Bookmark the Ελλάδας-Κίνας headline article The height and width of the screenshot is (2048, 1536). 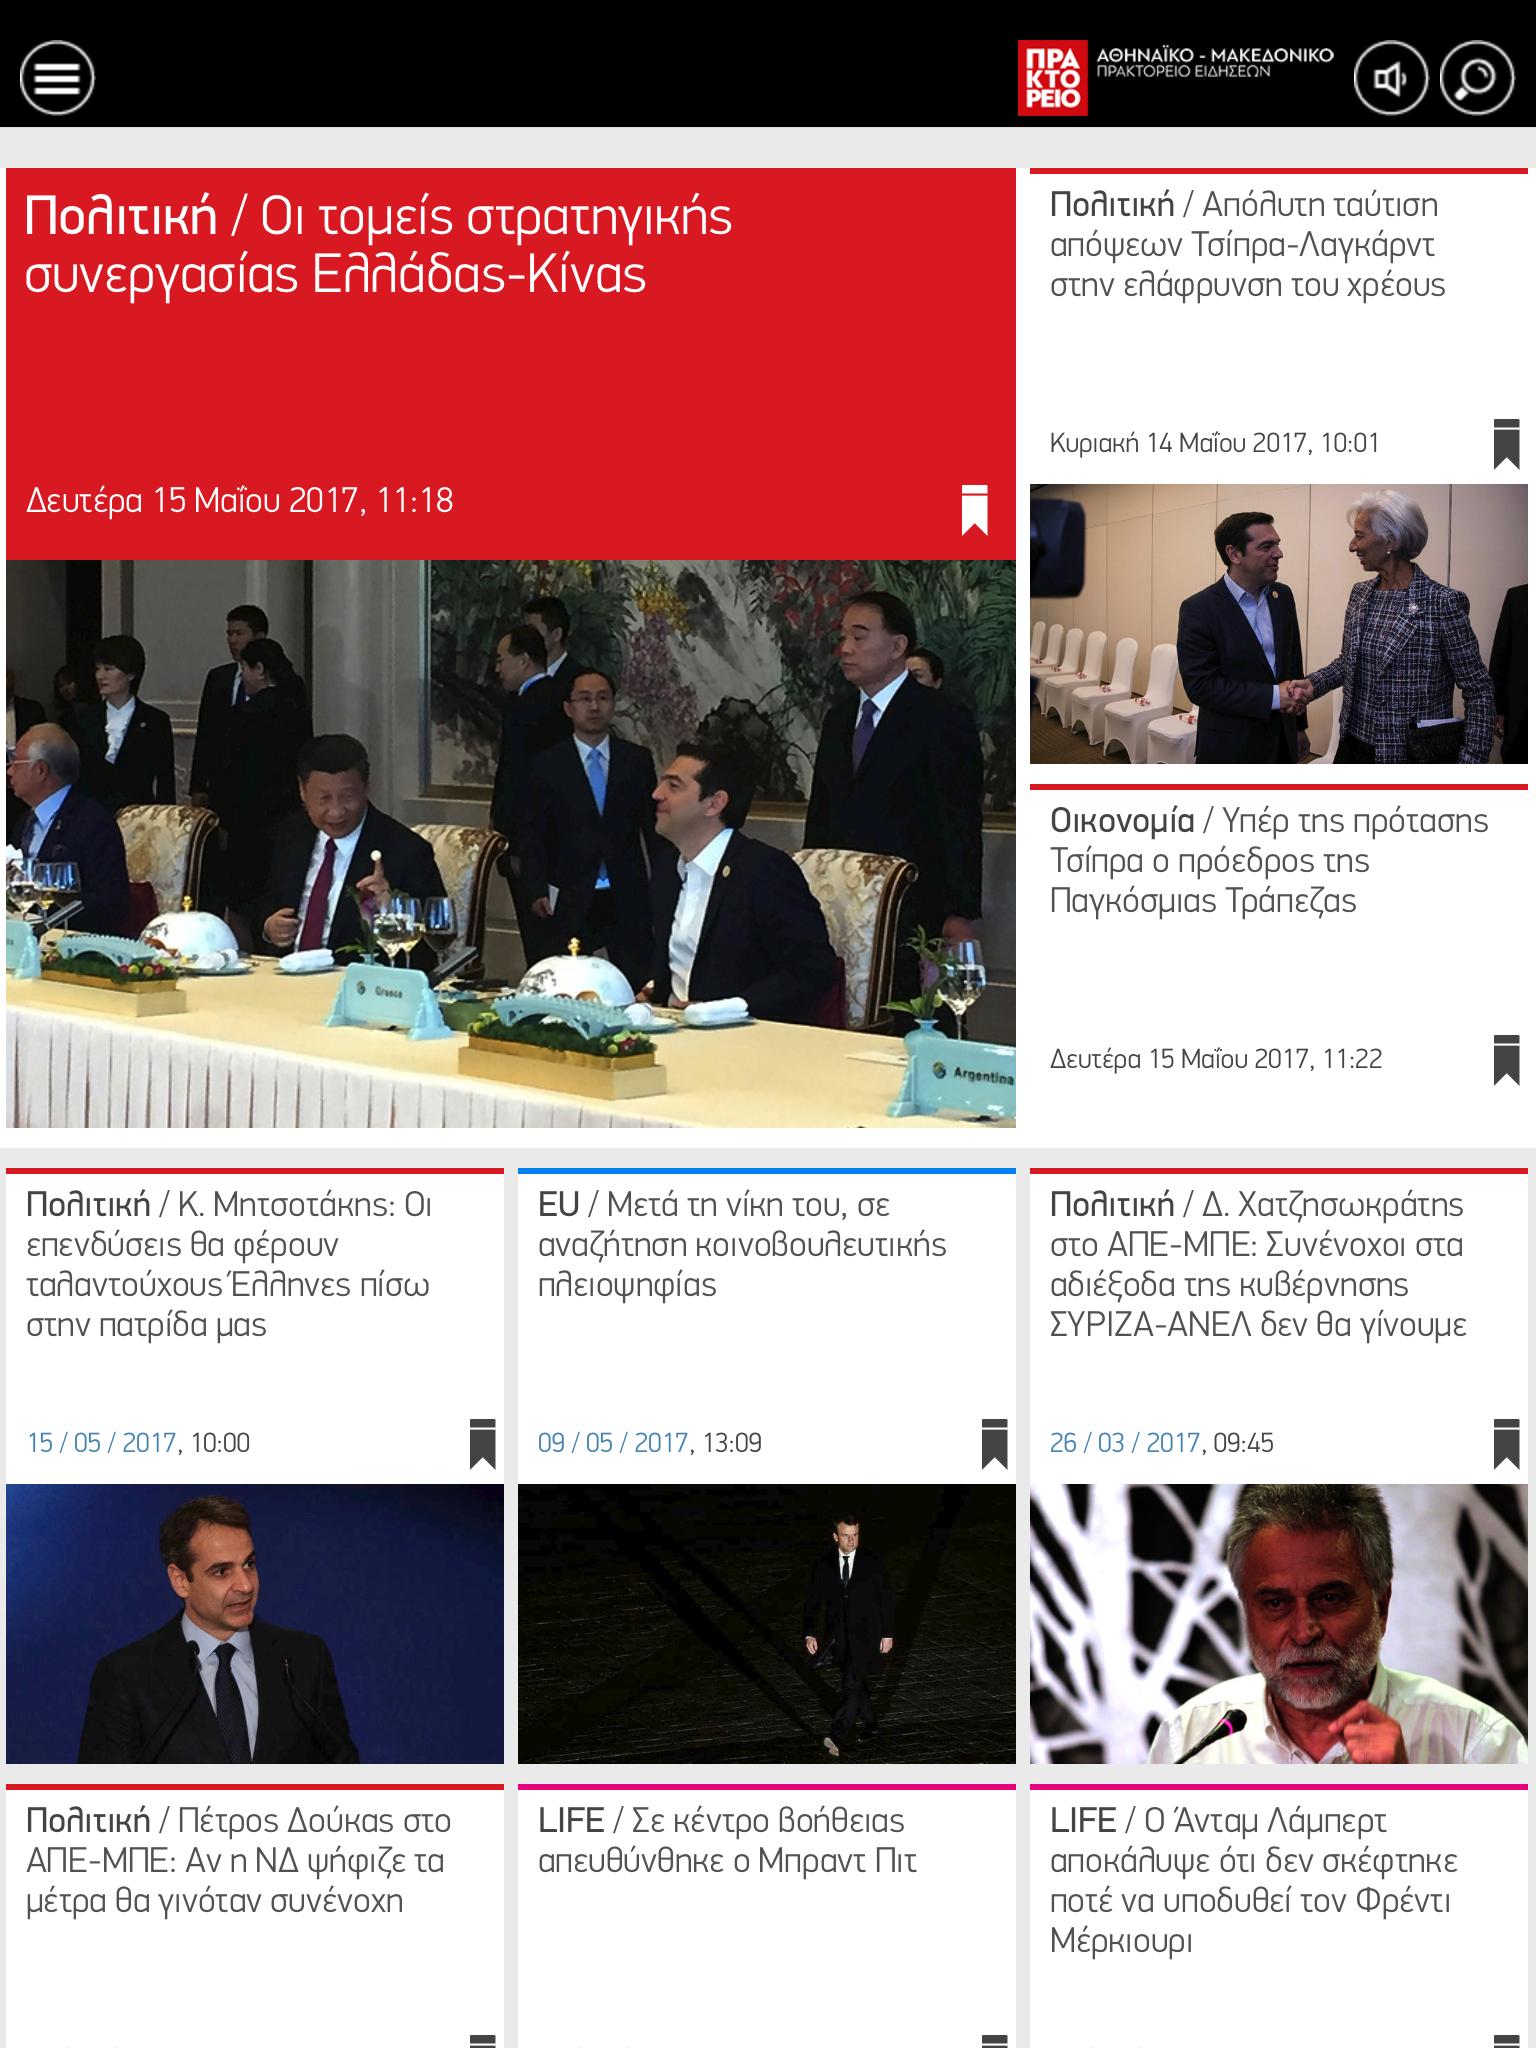(x=974, y=510)
